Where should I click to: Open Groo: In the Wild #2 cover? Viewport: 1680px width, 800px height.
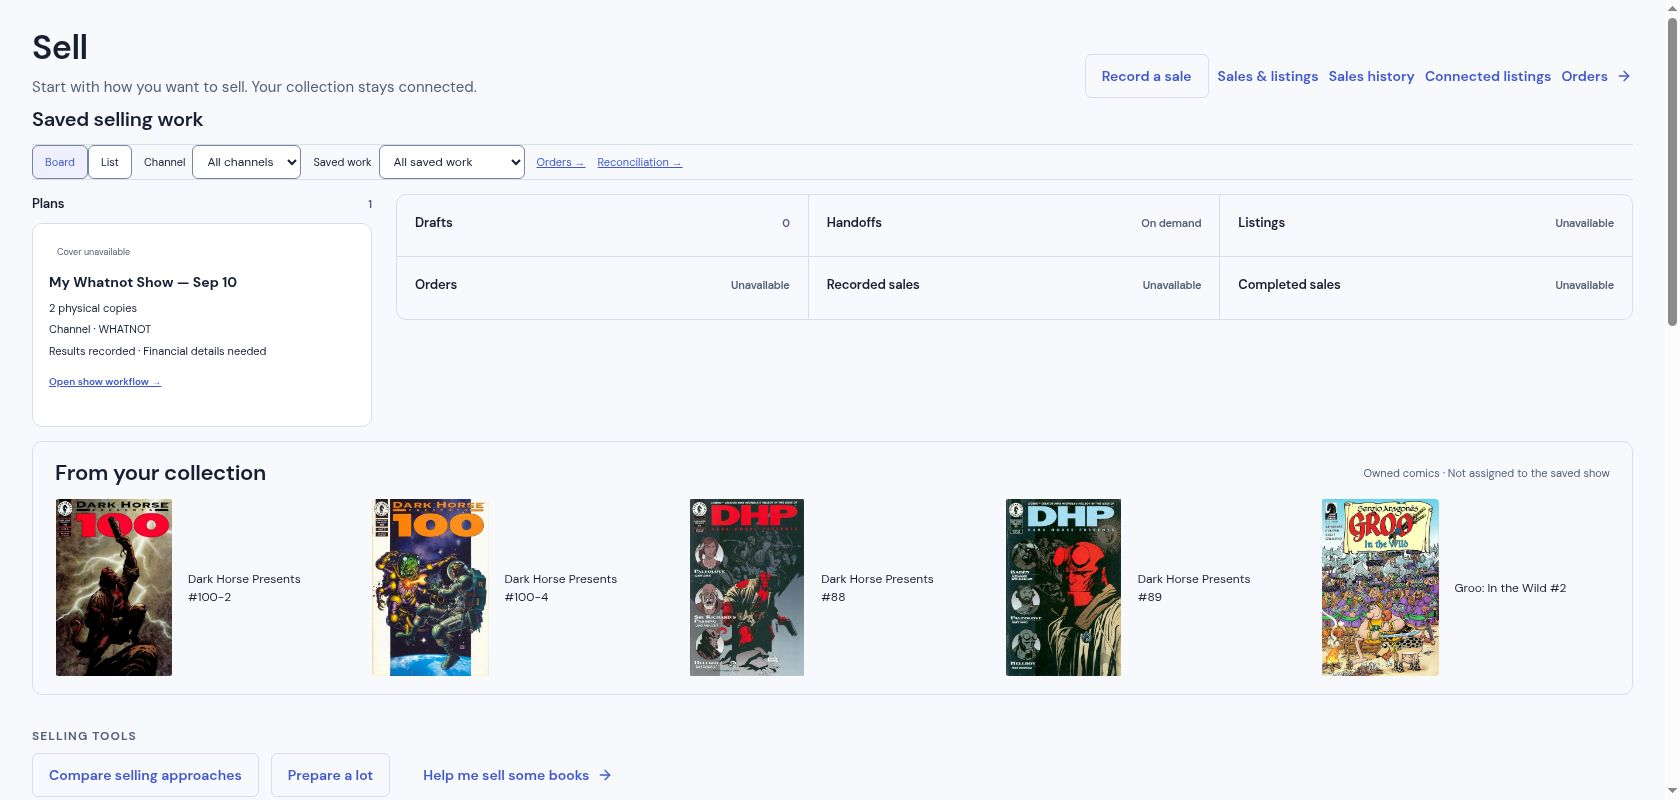tap(1380, 587)
